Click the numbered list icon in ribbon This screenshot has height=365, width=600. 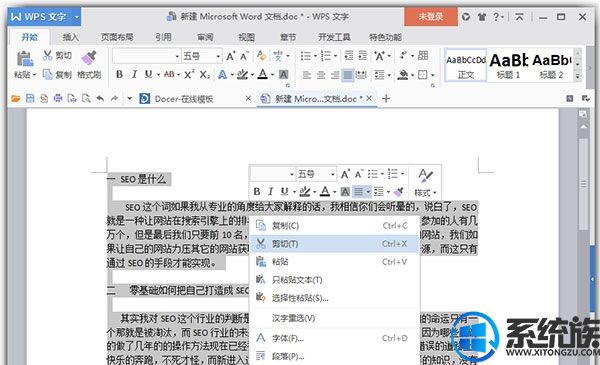pyautogui.click(x=326, y=56)
